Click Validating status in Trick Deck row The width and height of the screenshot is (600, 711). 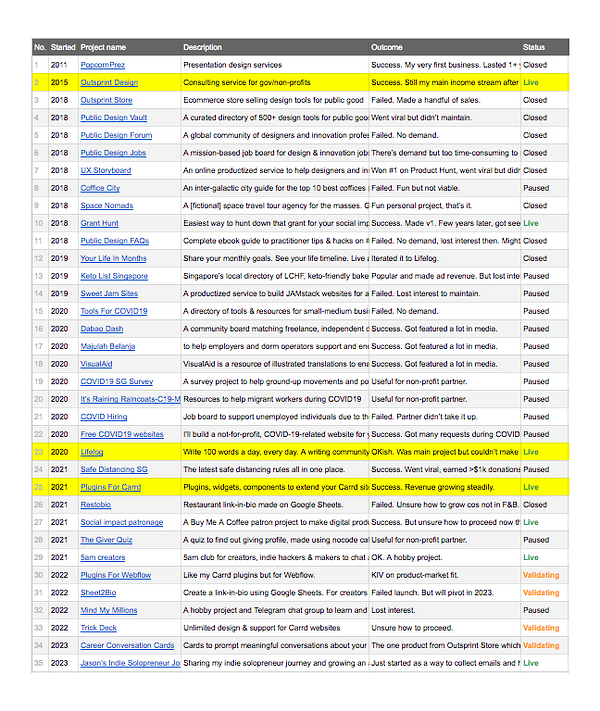click(x=541, y=628)
